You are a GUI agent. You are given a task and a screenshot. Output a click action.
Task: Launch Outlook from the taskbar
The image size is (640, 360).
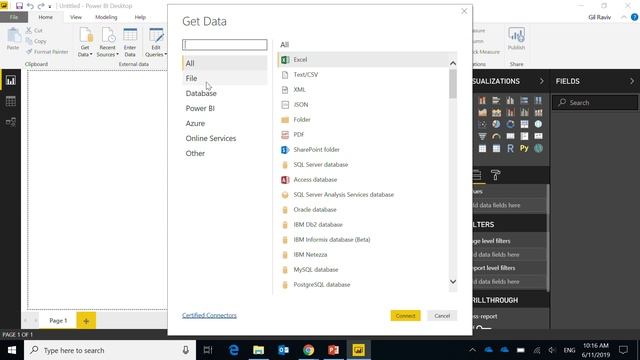pos(283,350)
